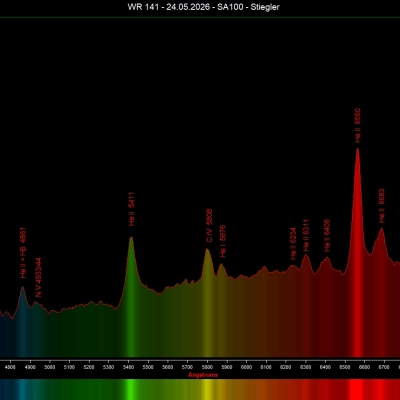The image size is (400, 400).
Task: Click the He II 6311 annotation
Action: coord(306,235)
